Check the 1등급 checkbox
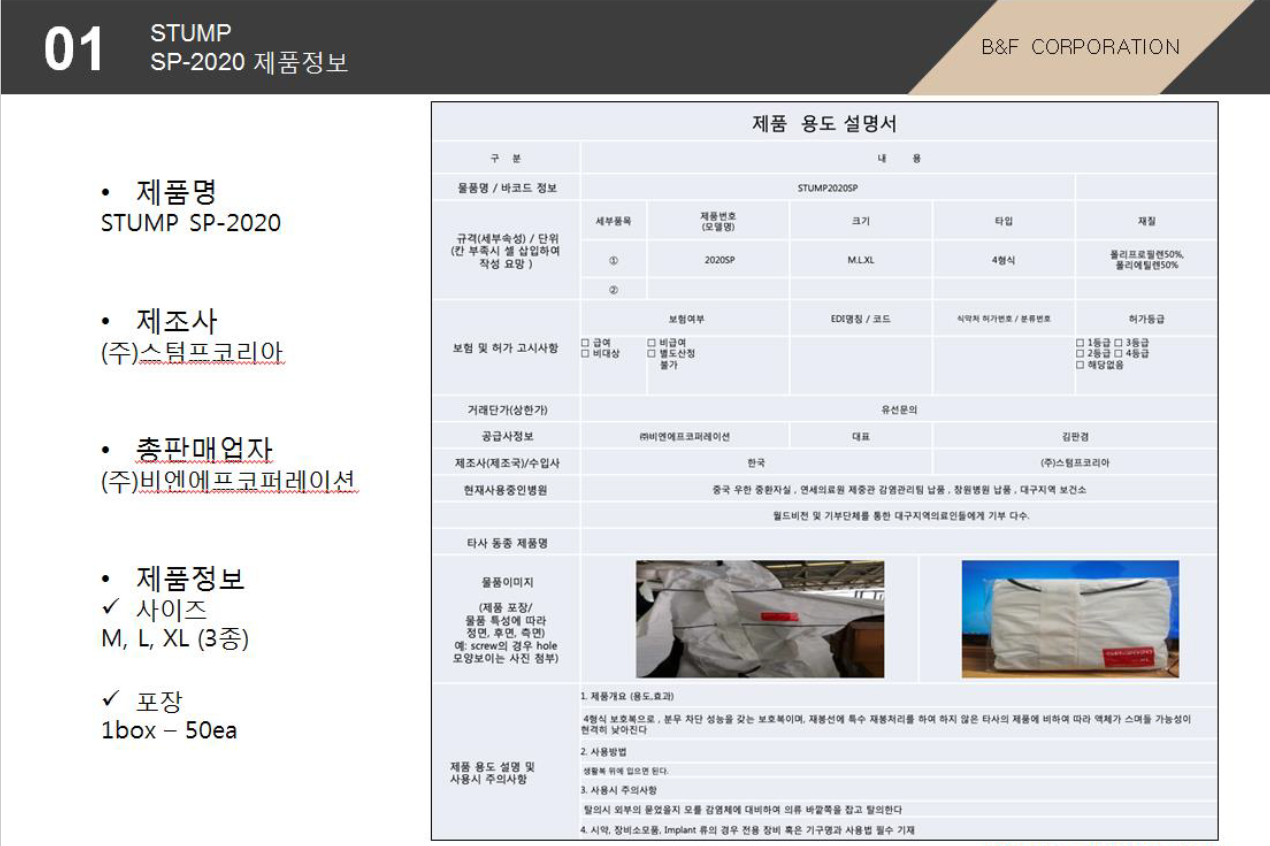Screen dimensions: 1270x846 [1080, 343]
